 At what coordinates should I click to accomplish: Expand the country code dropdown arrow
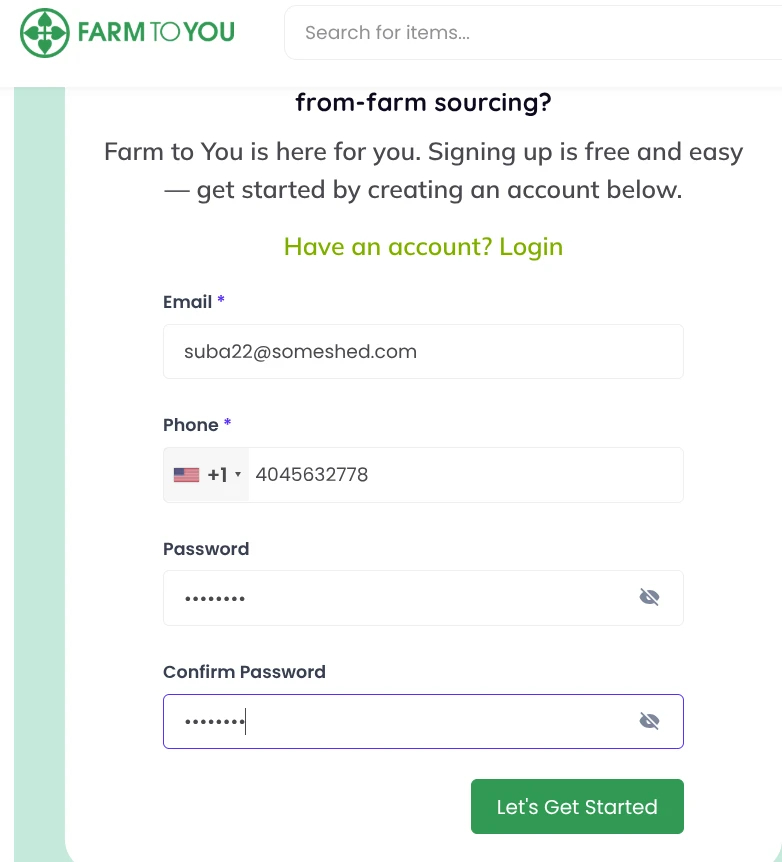coord(238,475)
